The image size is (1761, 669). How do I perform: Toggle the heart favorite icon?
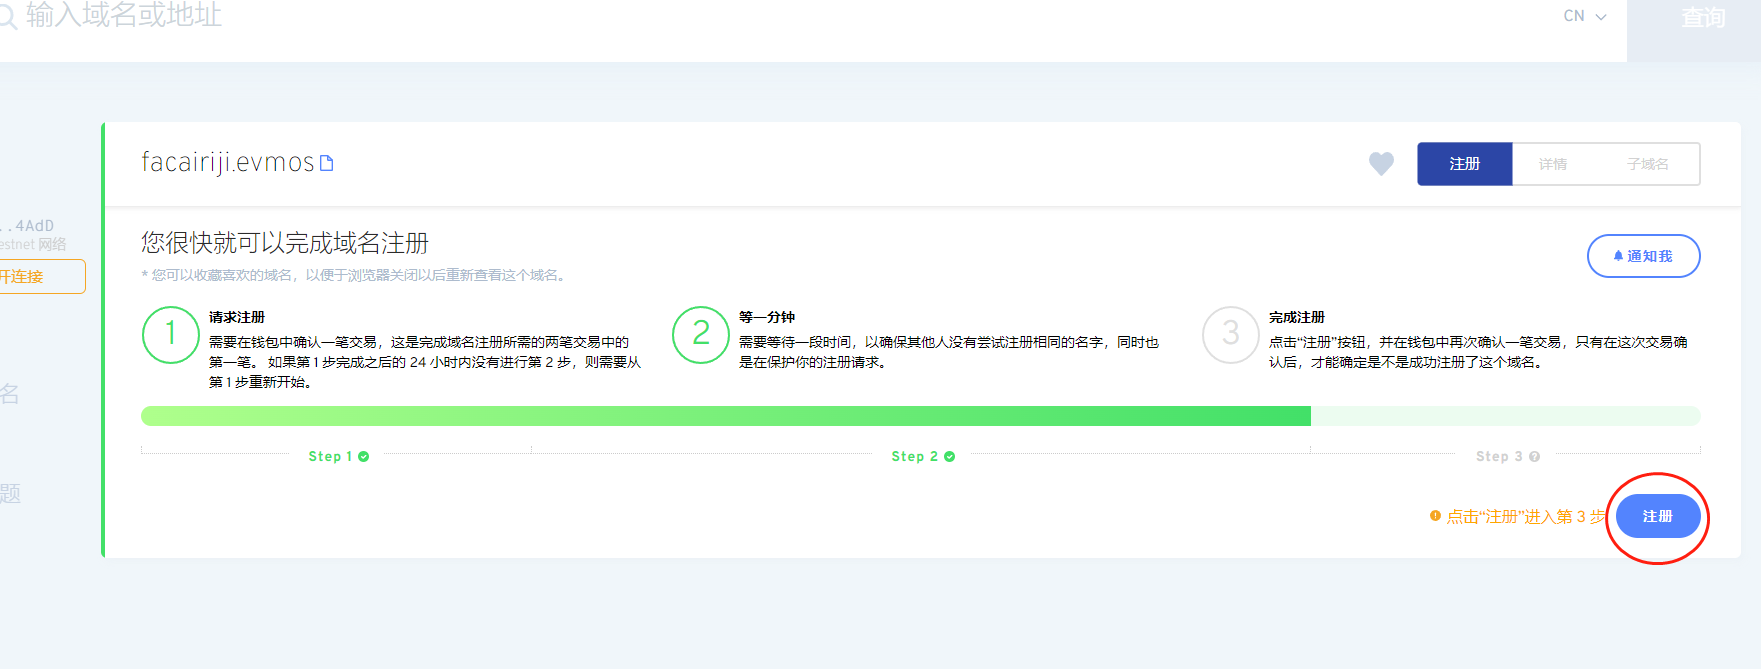(x=1381, y=163)
